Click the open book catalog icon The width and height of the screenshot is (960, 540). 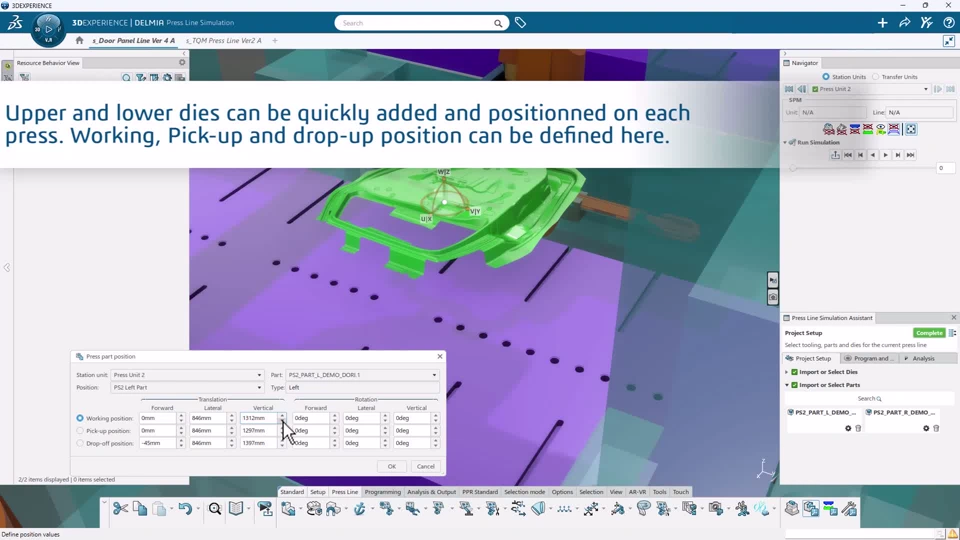[x=236, y=508]
